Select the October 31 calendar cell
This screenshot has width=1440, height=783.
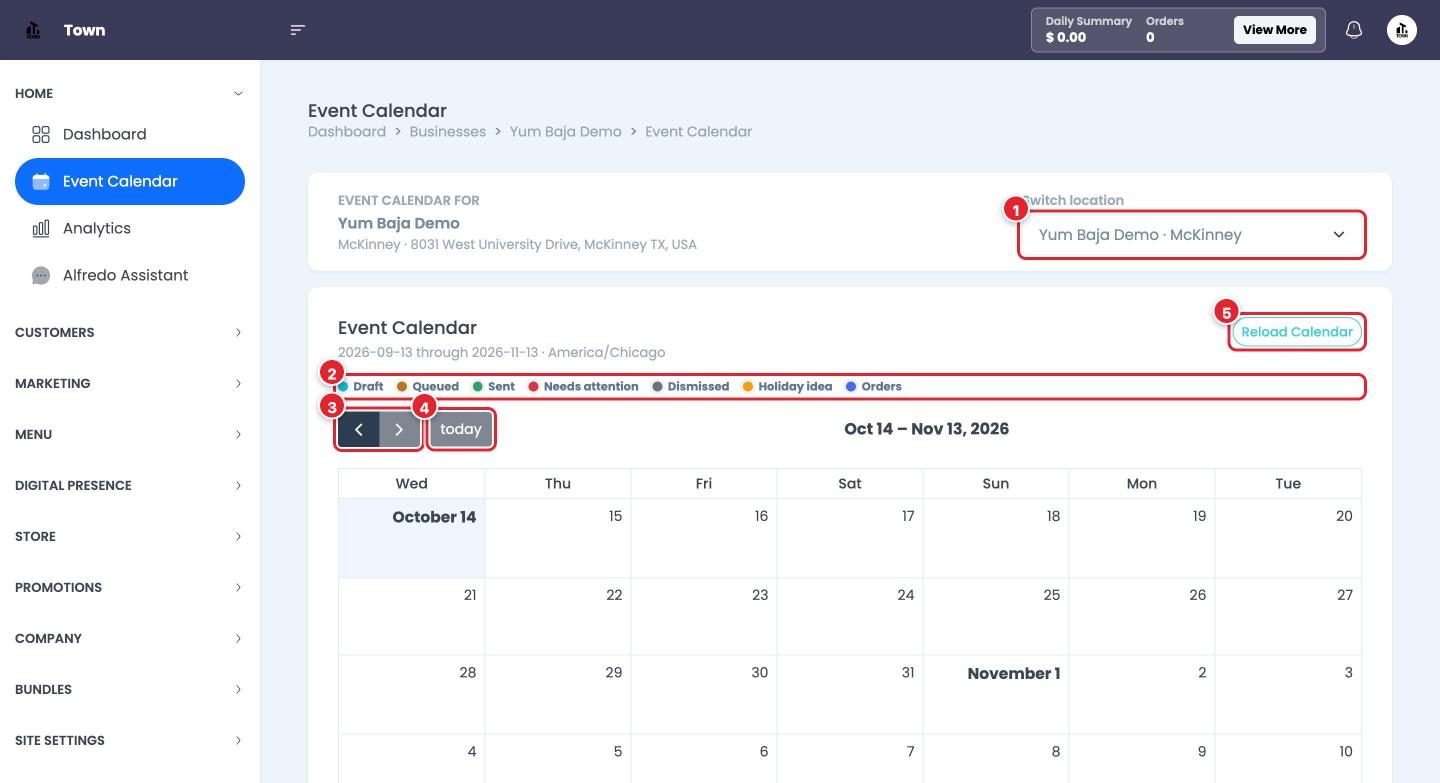pyautogui.click(x=850, y=695)
